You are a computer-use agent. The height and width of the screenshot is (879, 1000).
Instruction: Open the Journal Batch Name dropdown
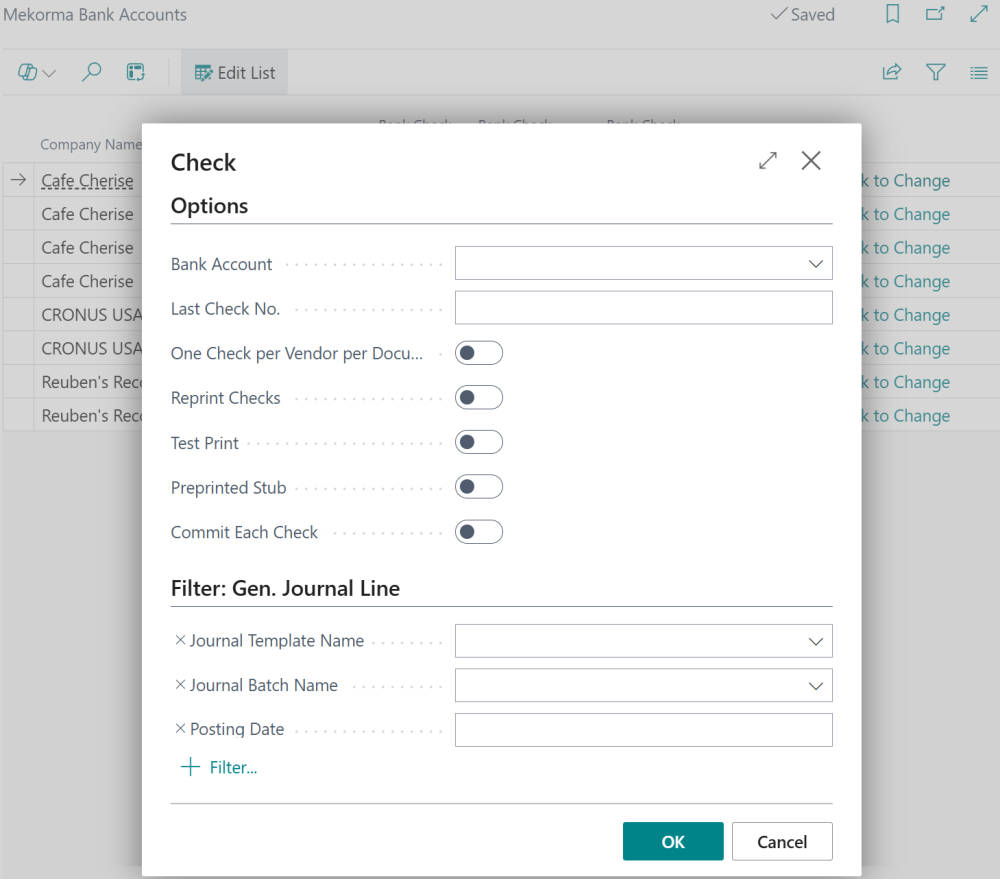click(x=817, y=685)
